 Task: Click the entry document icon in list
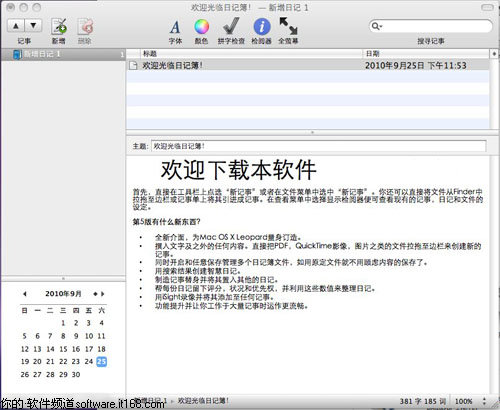click(x=133, y=65)
